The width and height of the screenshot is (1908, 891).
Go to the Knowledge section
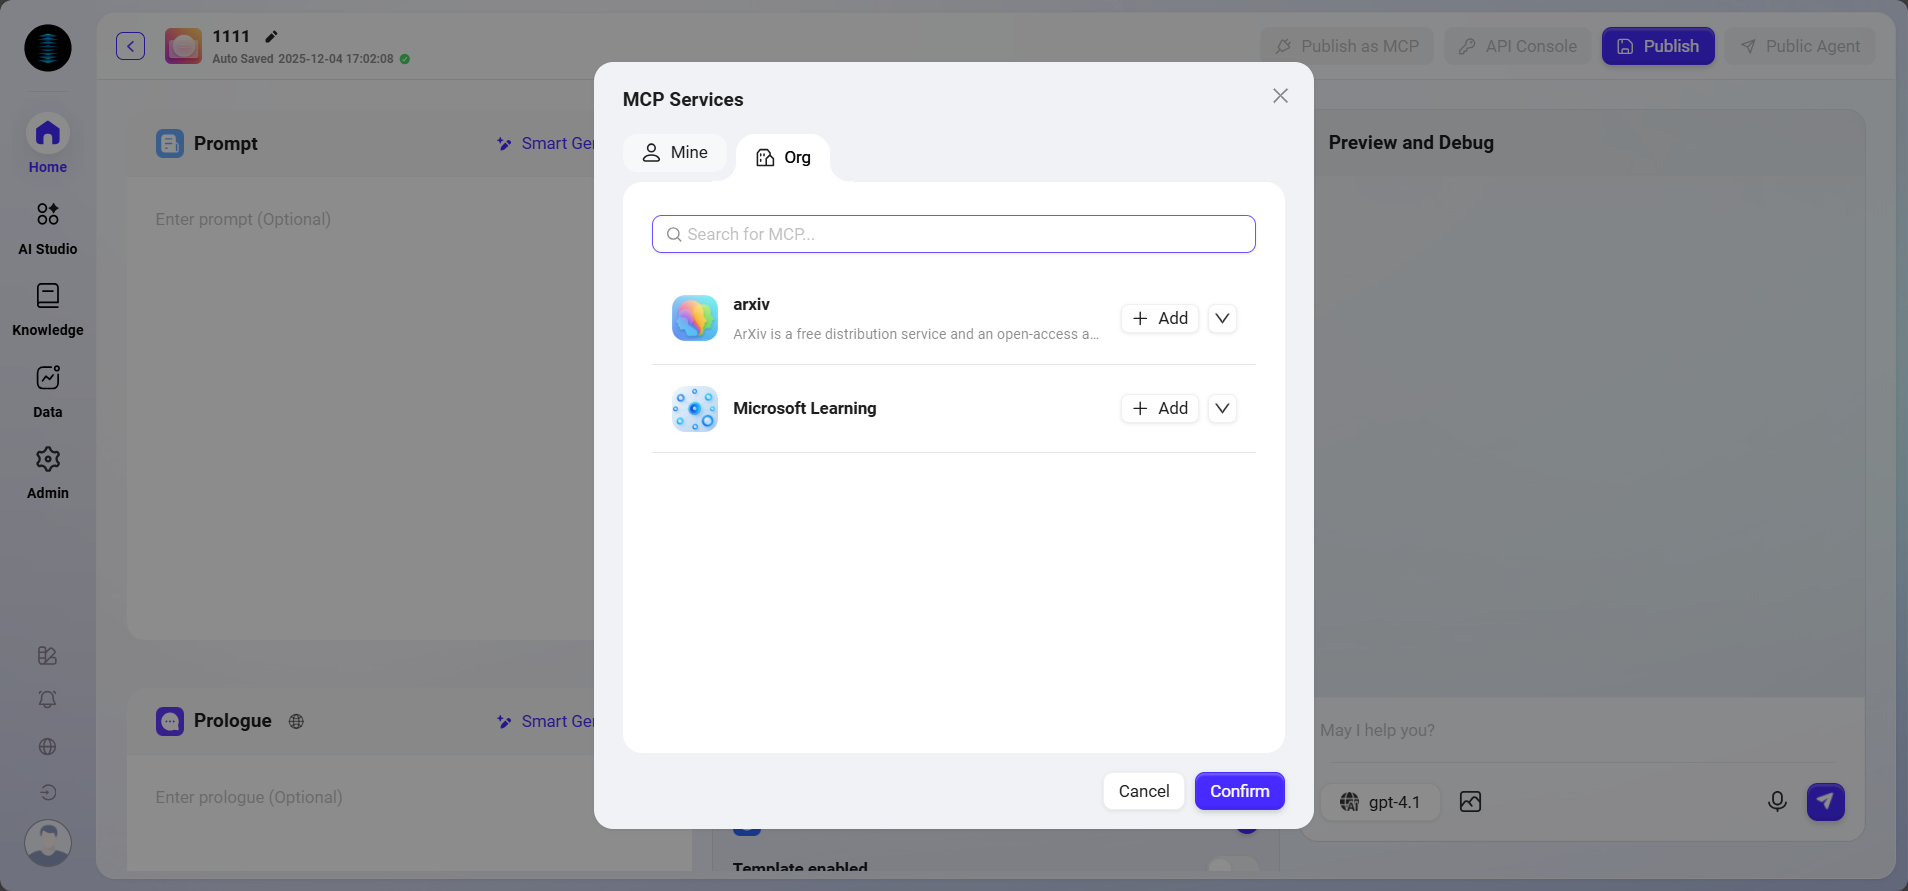pyautogui.click(x=47, y=307)
